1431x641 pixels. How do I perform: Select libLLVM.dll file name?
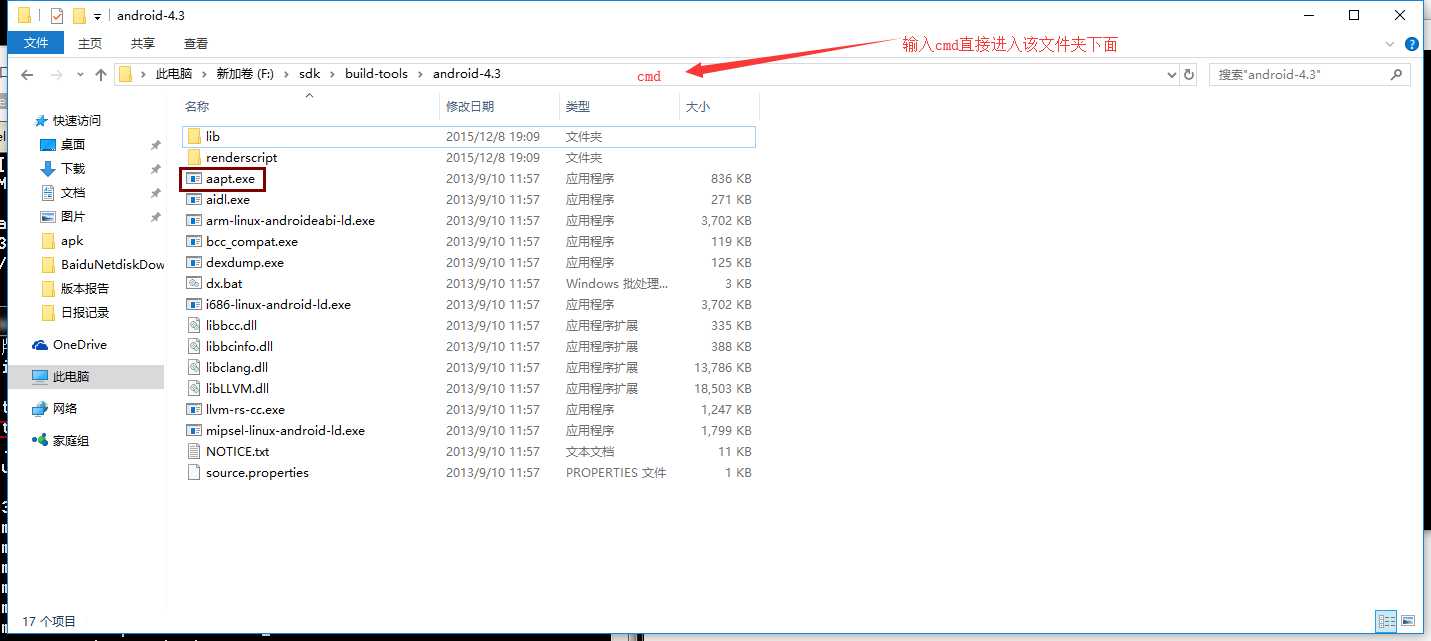237,388
